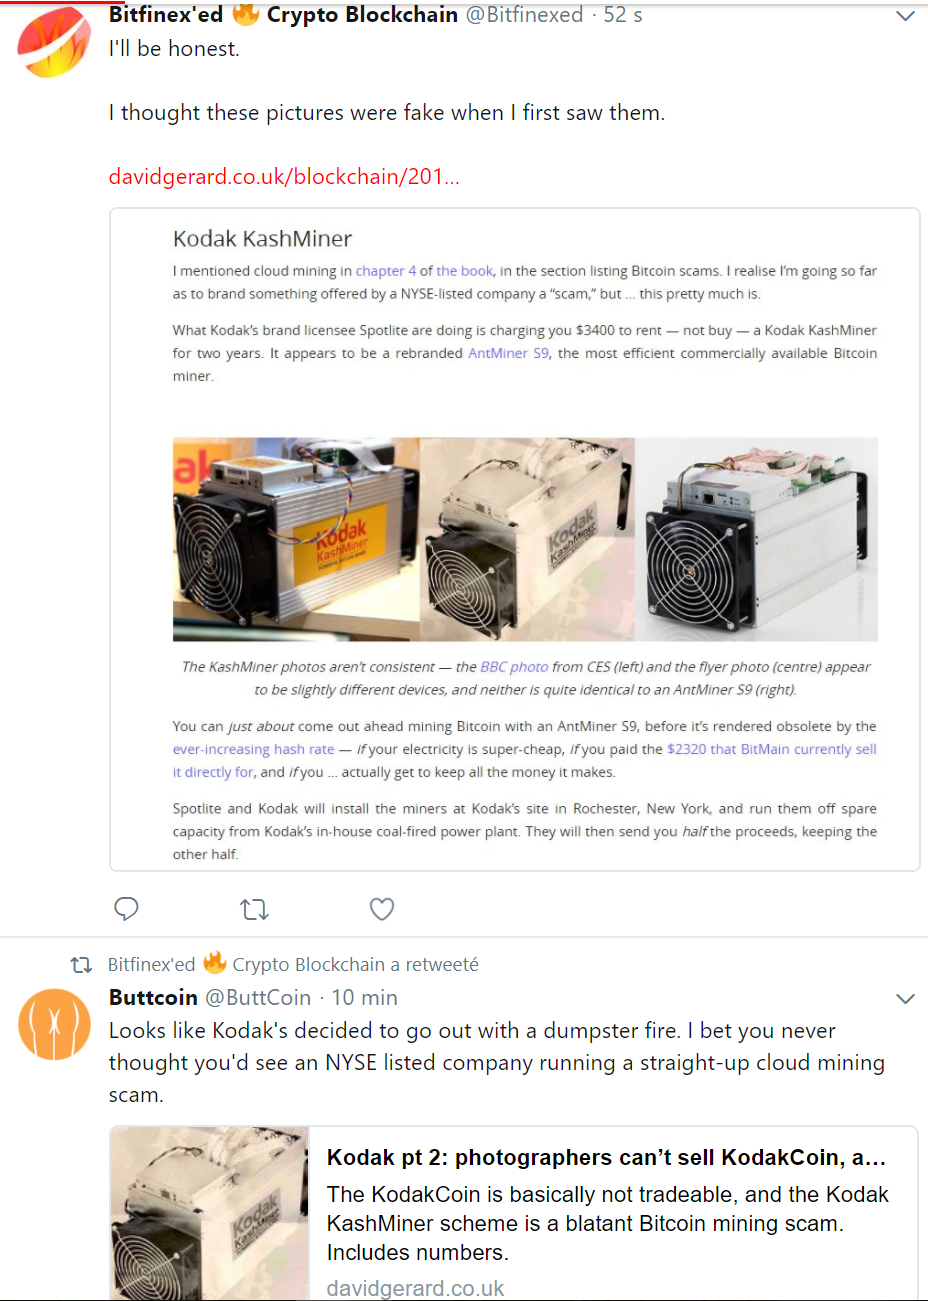The height and width of the screenshot is (1301, 928).
Task: Click 'Bitfinex'ed Crypto Blockchain a retweeté' text
Action: coord(293,964)
